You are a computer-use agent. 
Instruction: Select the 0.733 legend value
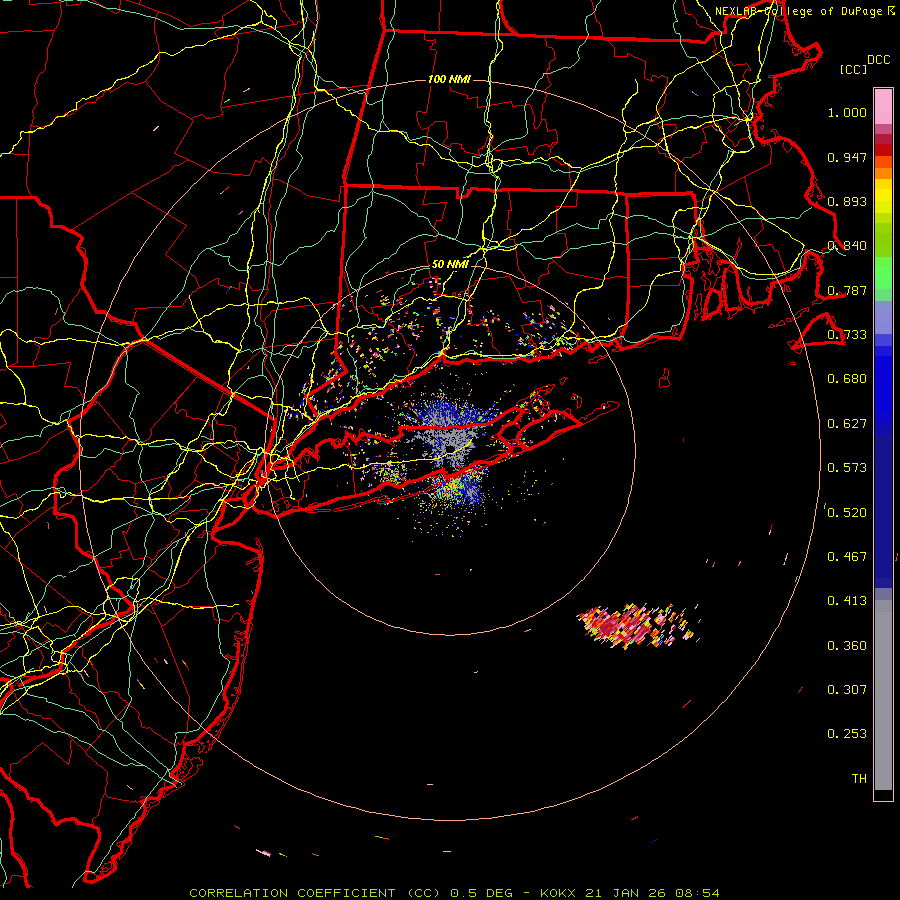click(x=847, y=335)
